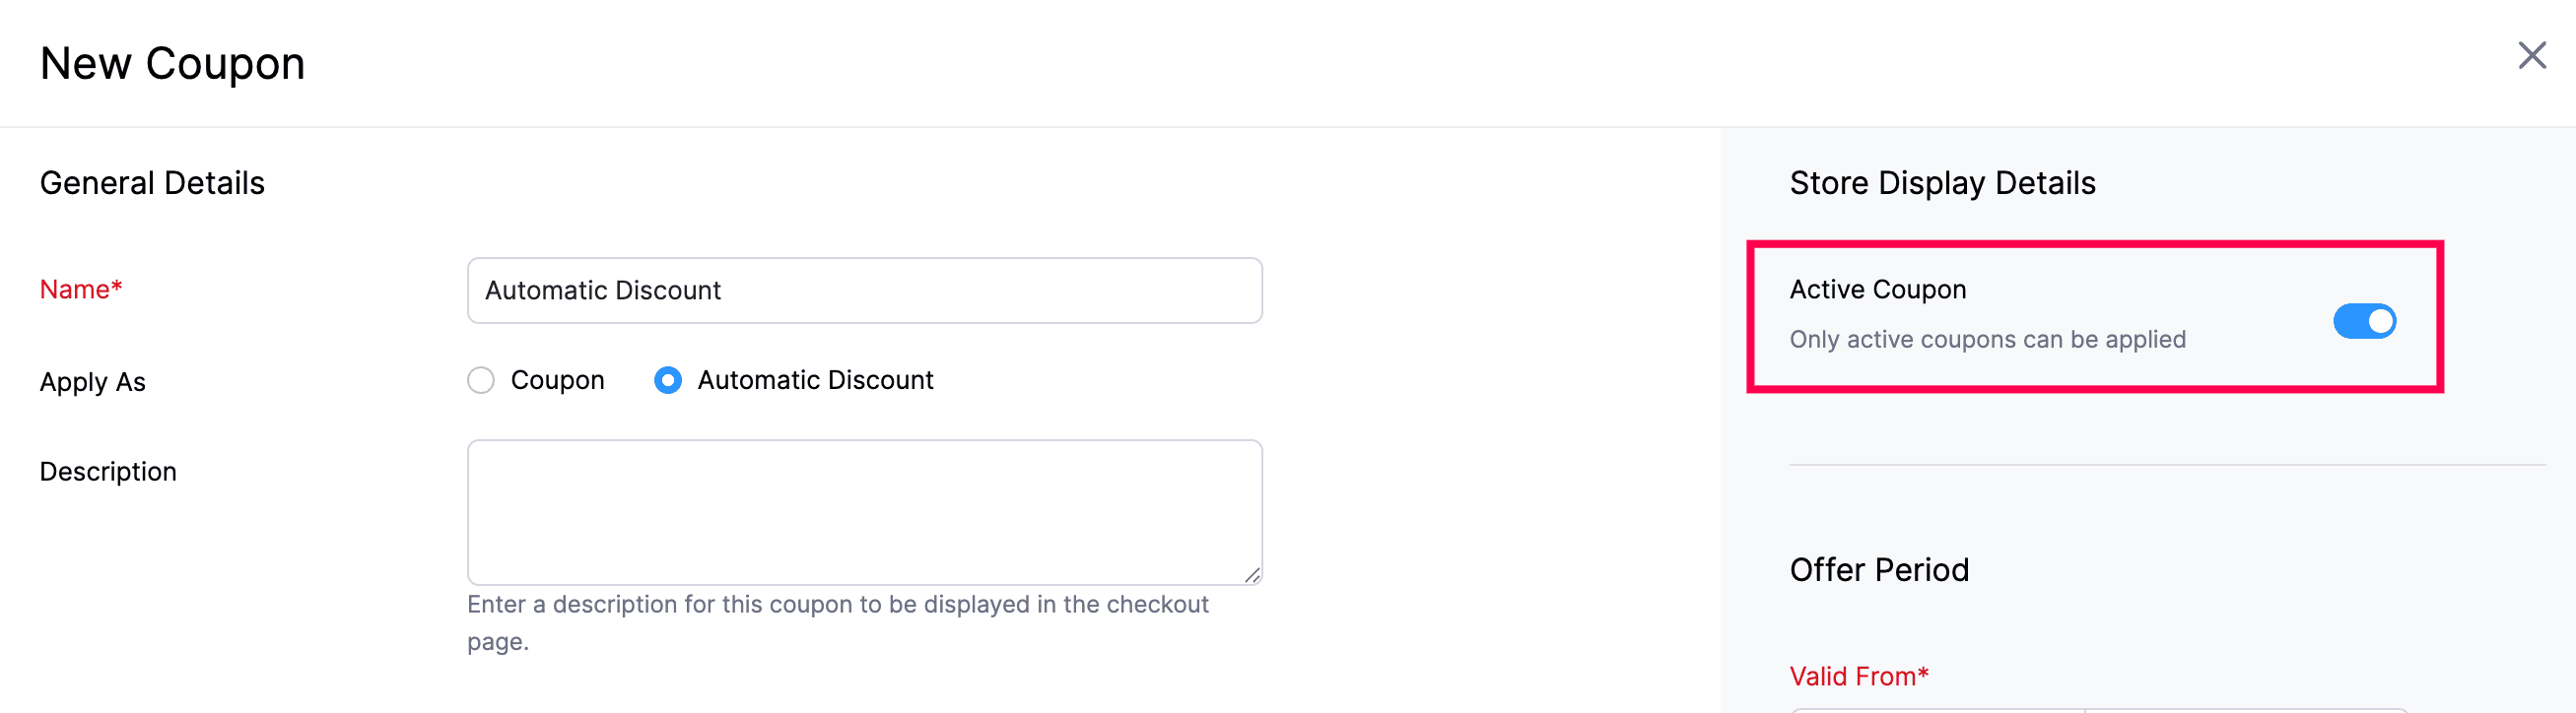
Task: Toggle the Active Coupon switch
Action: [2364, 321]
